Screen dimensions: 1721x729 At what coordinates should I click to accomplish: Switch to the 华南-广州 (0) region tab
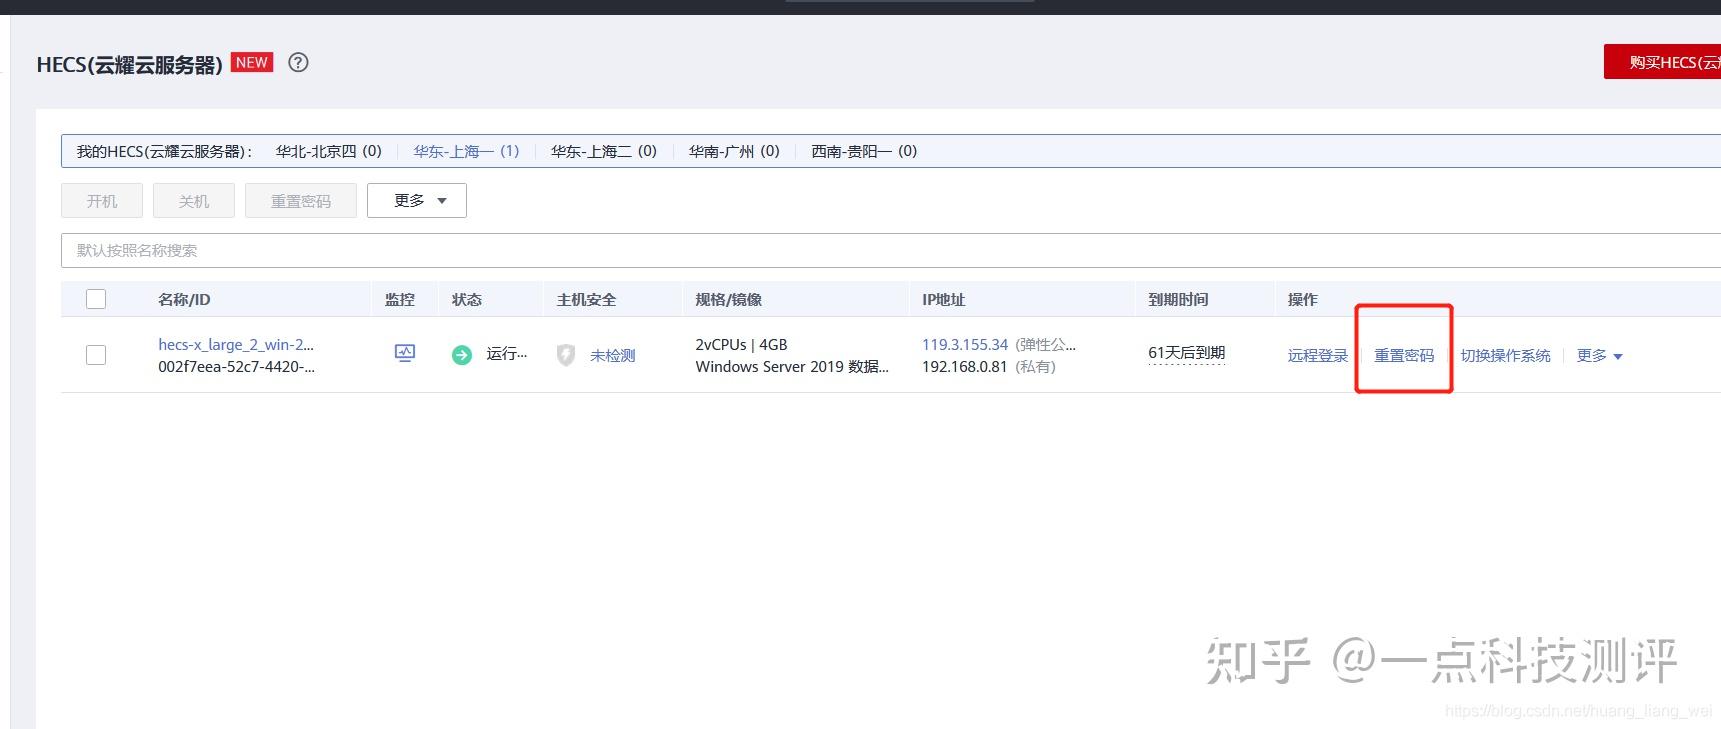point(734,151)
